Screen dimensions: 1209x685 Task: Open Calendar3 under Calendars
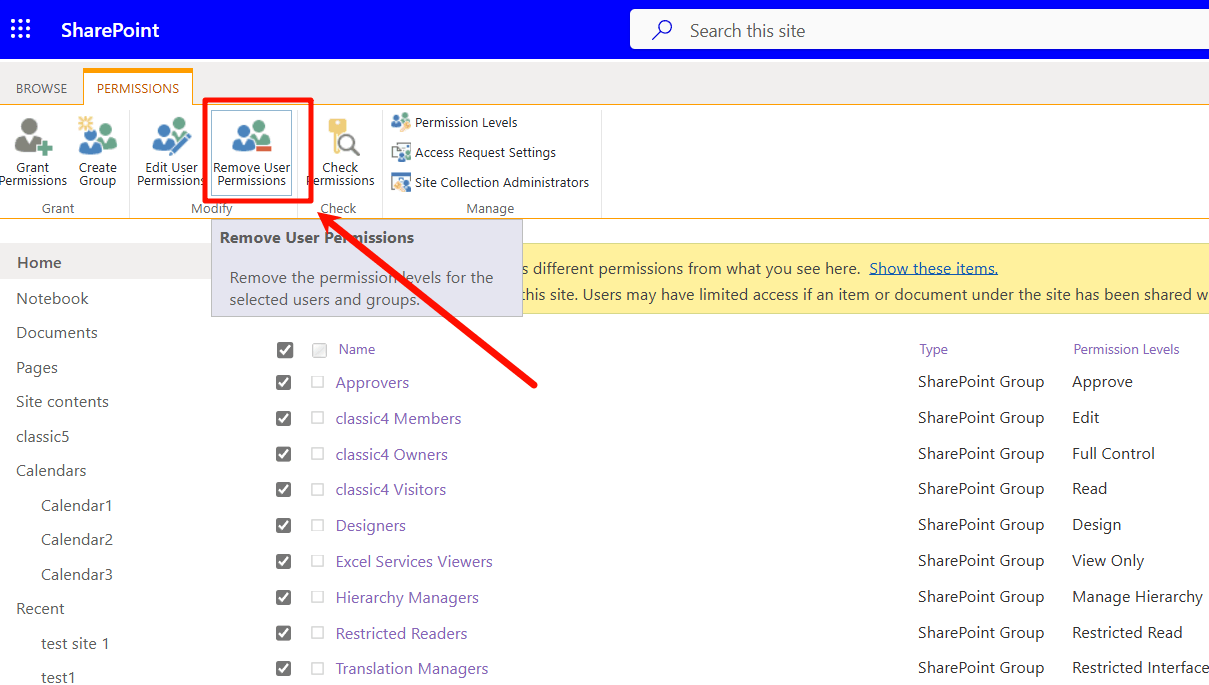(x=77, y=574)
